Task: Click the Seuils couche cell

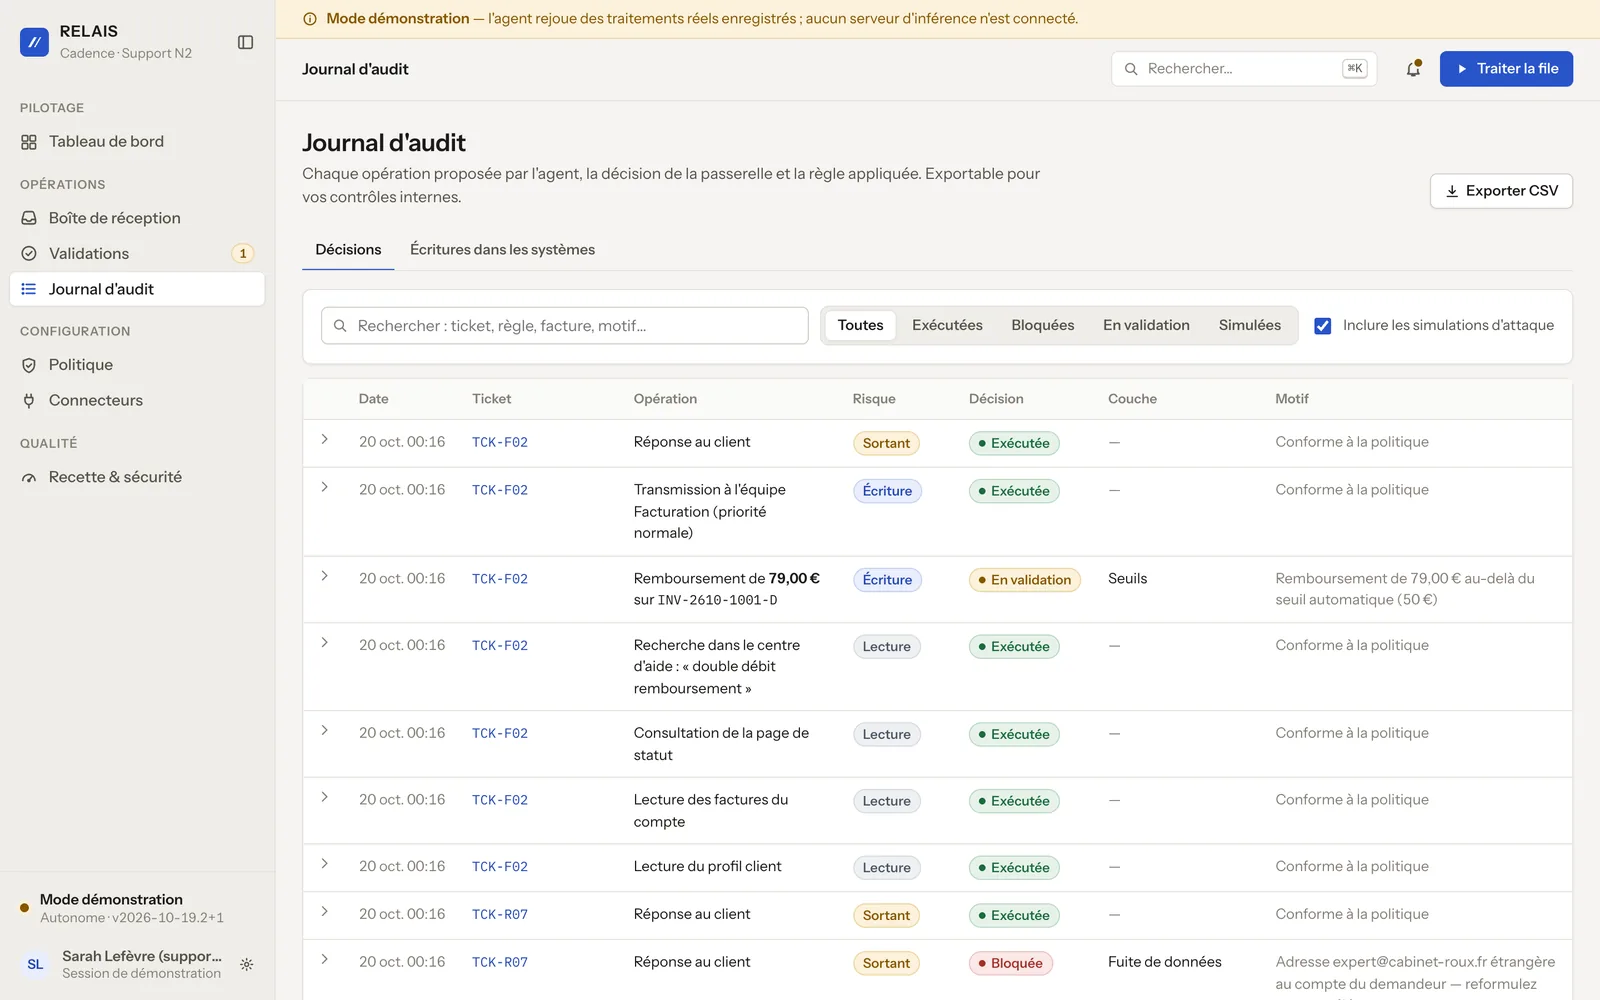Action: [1127, 579]
